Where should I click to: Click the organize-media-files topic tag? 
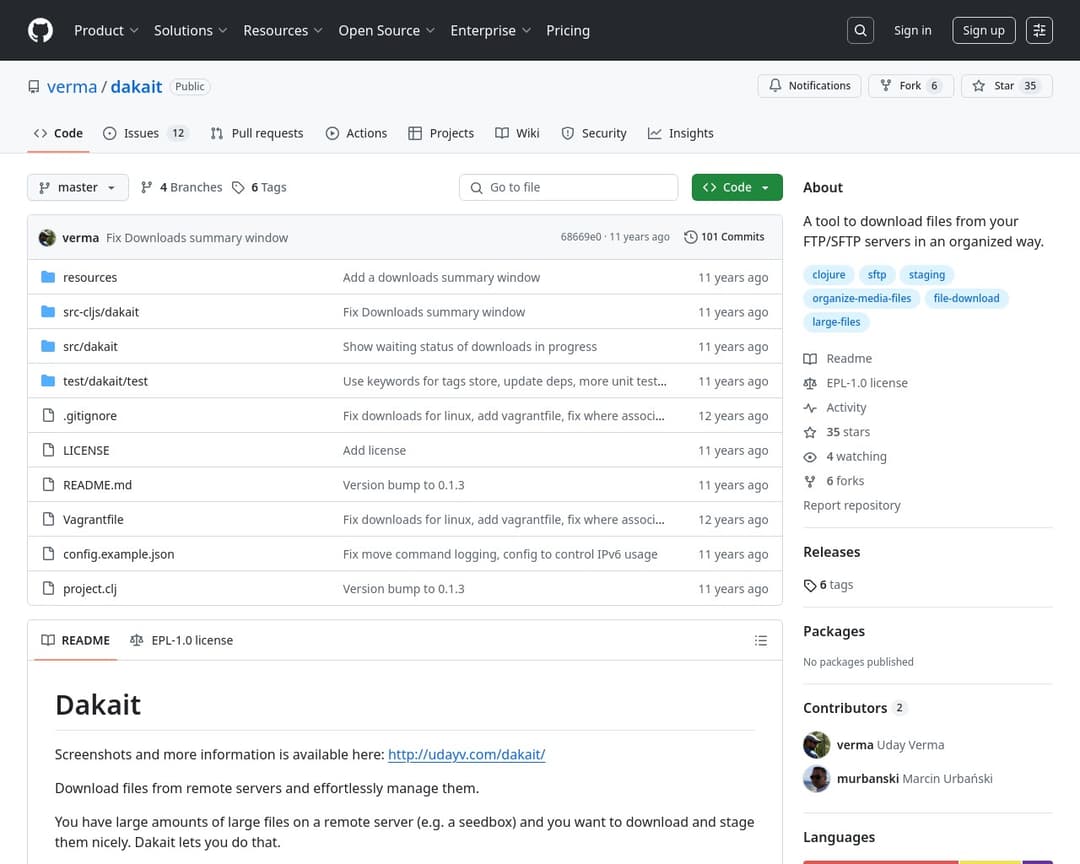coord(861,298)
